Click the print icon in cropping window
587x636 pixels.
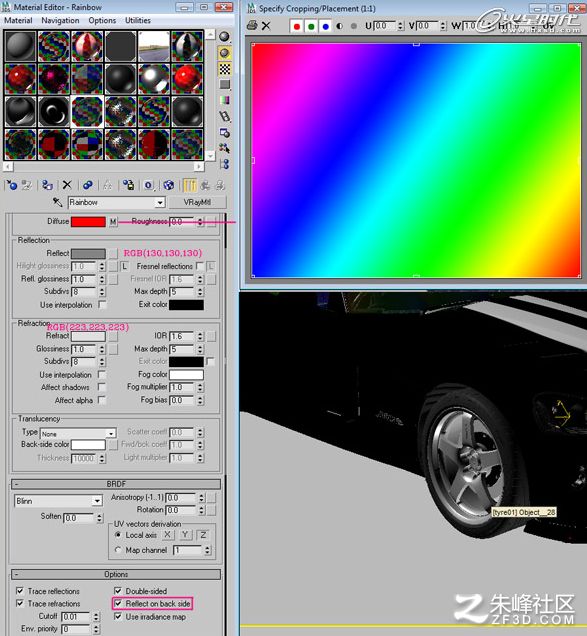(x=252, y=26)
